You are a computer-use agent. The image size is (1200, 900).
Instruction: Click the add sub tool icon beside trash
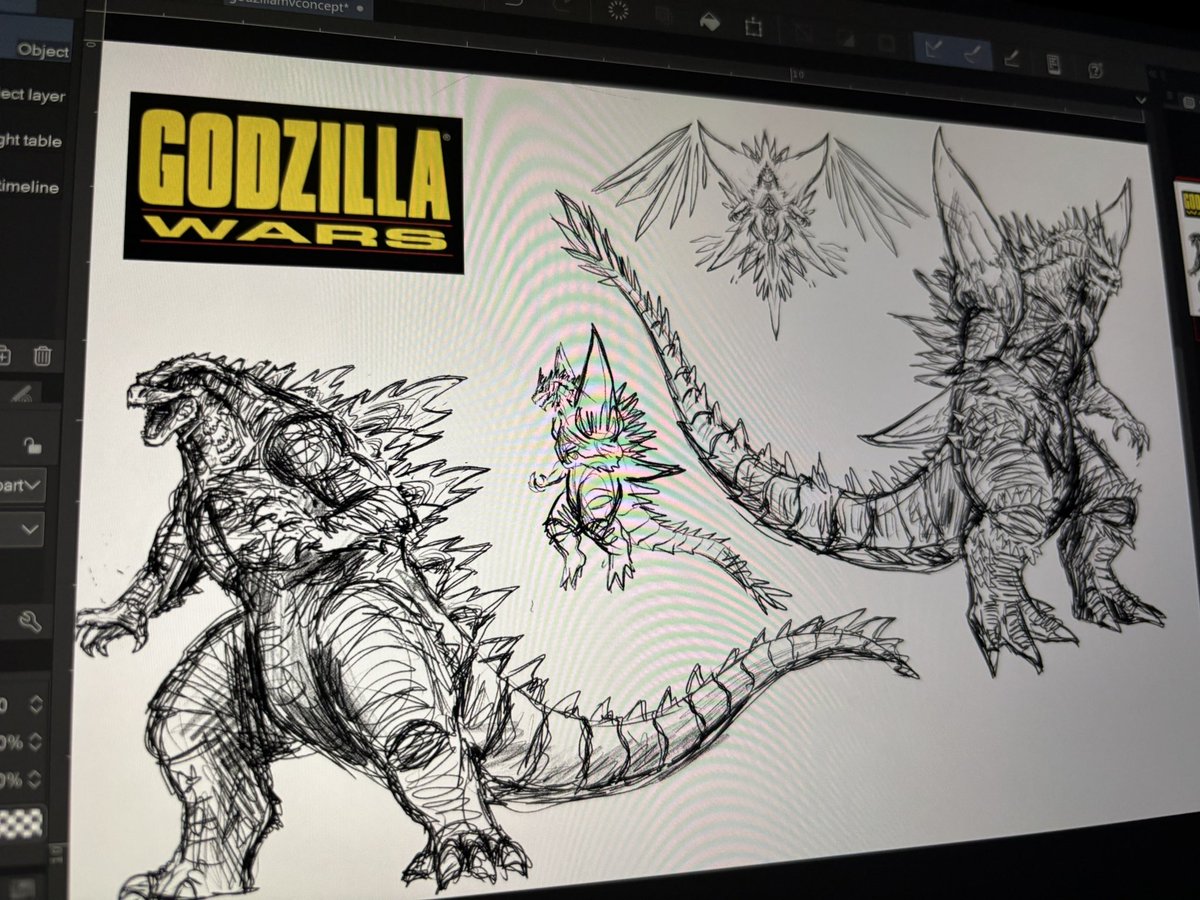[x=5, y=354]
